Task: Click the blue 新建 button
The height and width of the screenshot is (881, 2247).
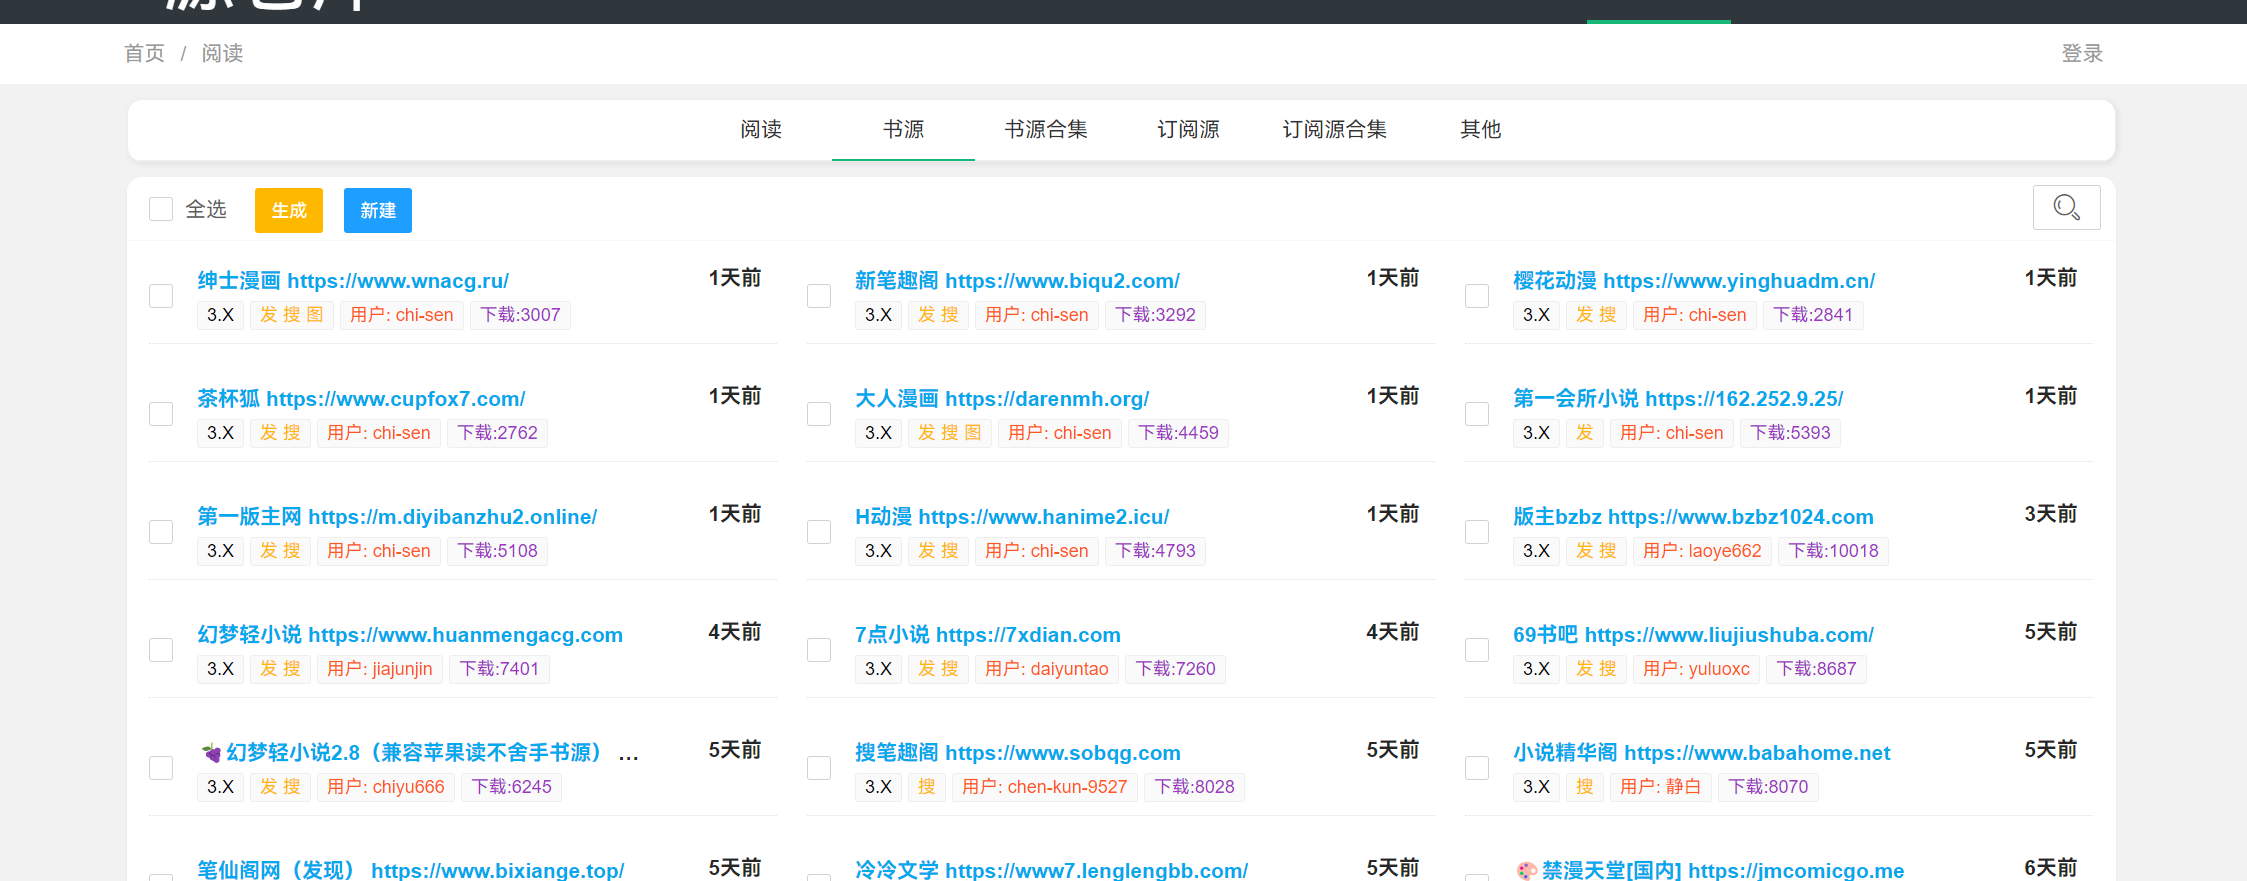Action: [377, 211]
